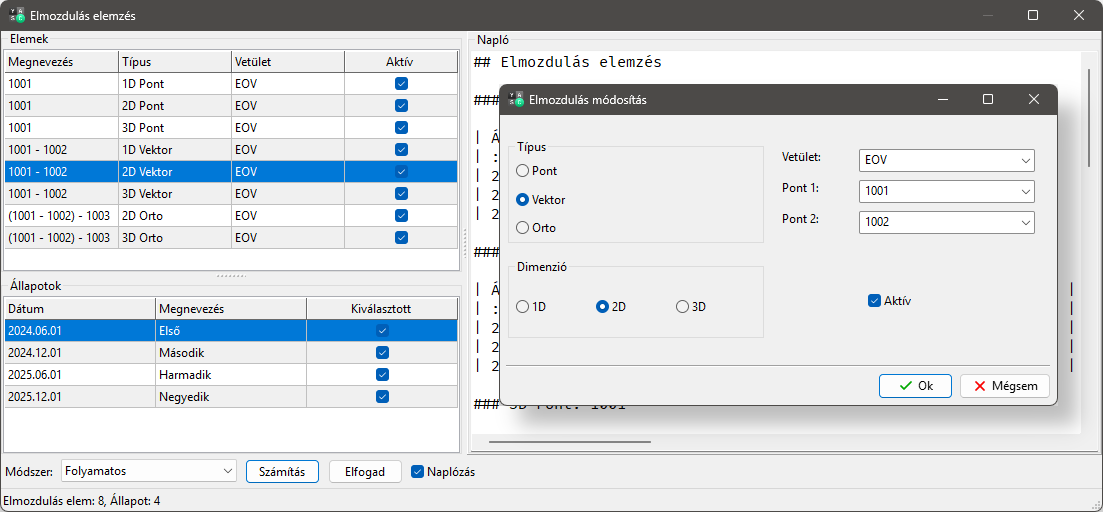The height and width of the screenshot is (512, 1103).
Task: Close the Elmozdulás módosítás dialog
Action: pyautogui.click(x=1033, y=99)
